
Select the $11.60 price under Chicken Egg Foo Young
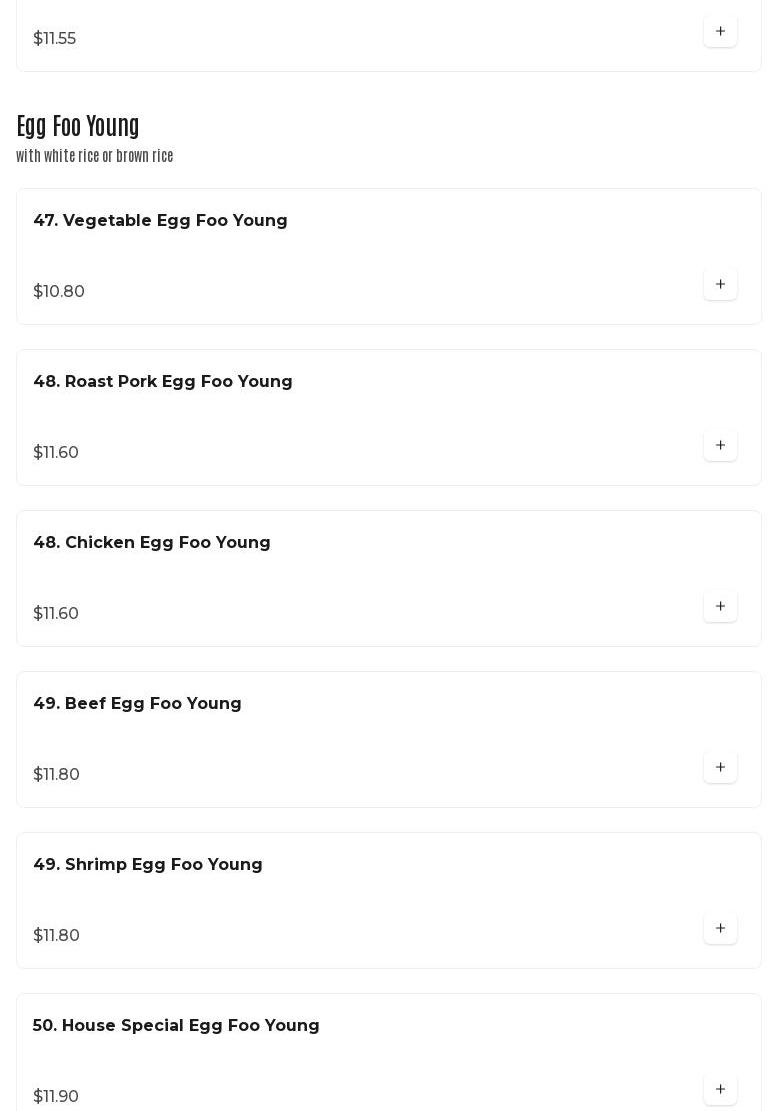coord(56,614)
